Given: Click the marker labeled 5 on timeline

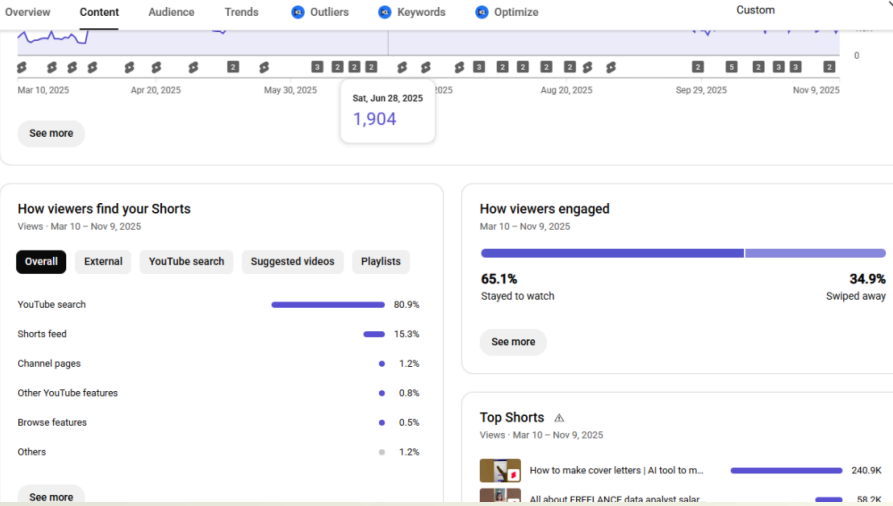Looking at the screenshot, I should click(x=731, y=67).
